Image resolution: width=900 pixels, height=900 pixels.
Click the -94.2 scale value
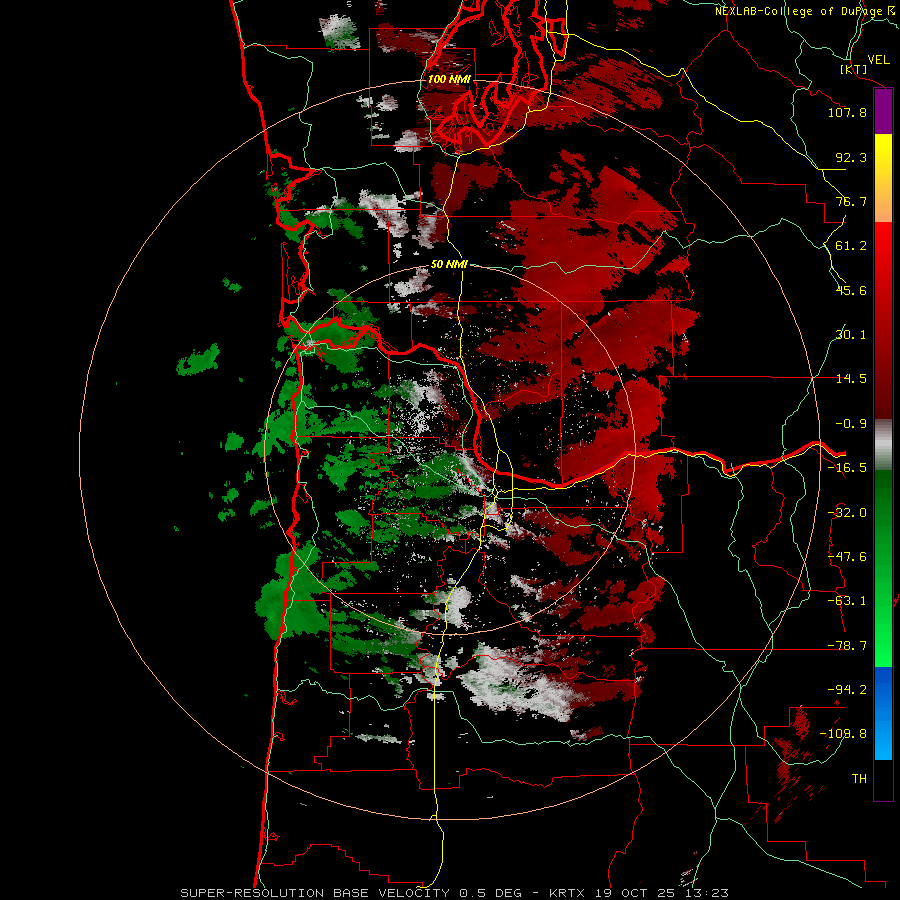(x=847, y=690)
